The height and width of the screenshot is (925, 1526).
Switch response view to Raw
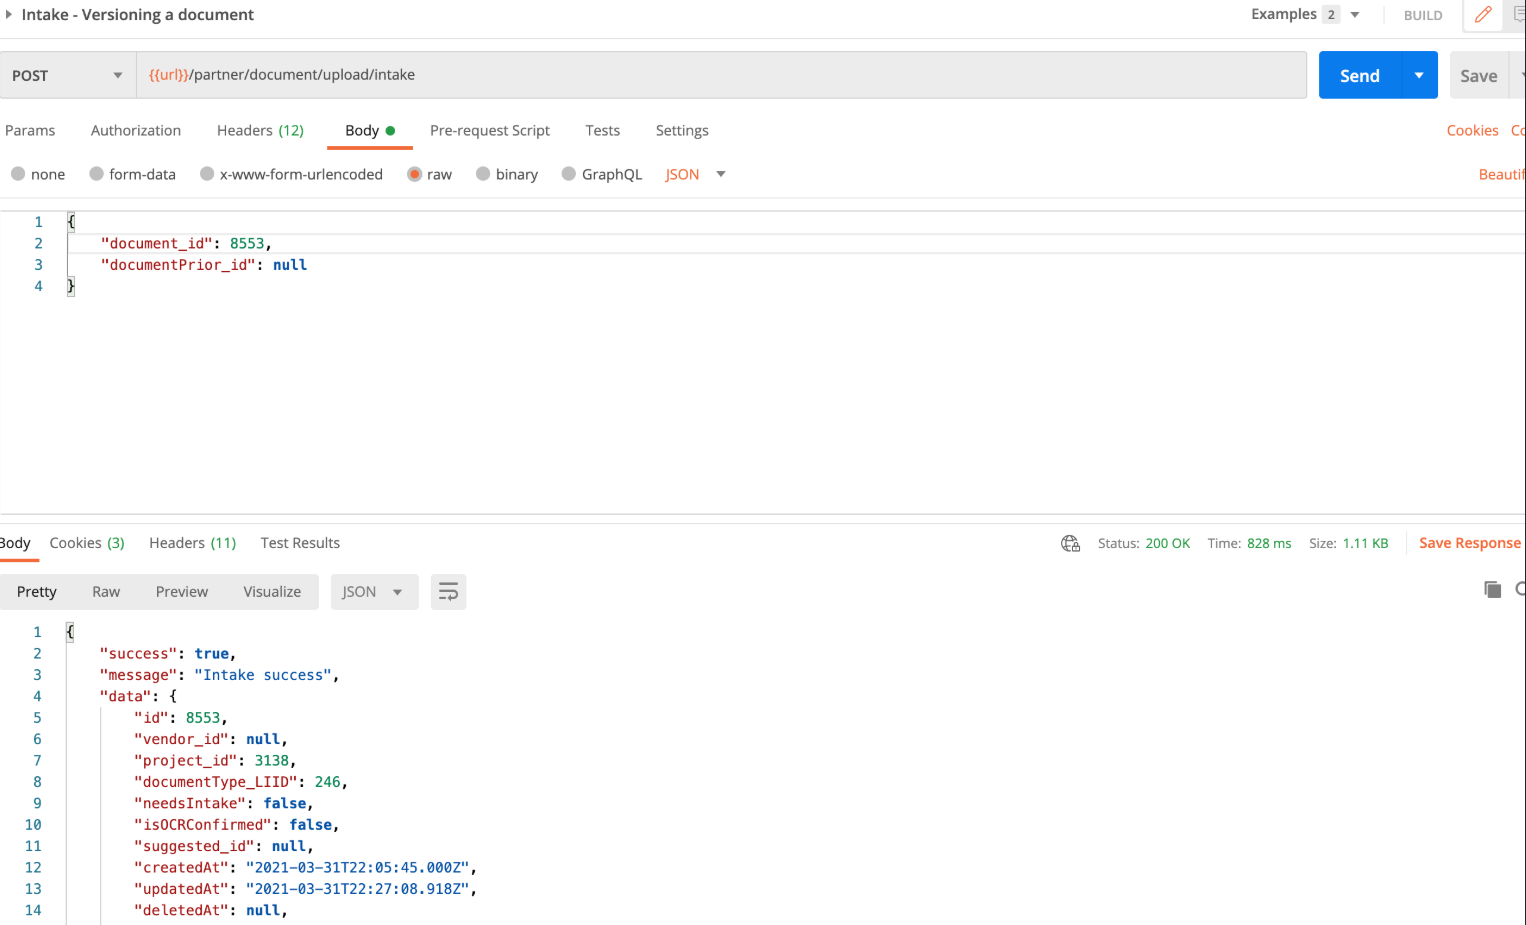(106, 592)
